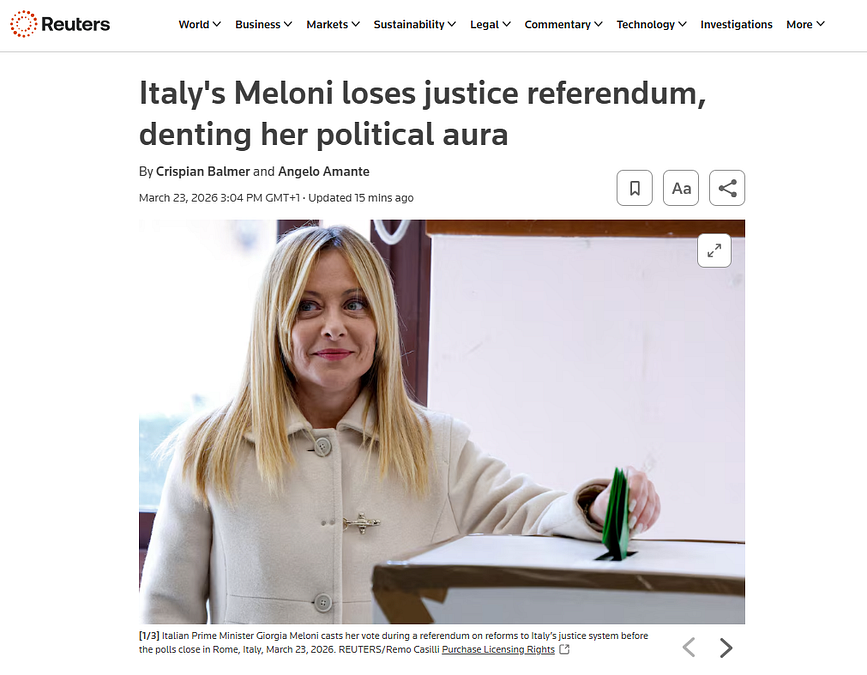Bookmark this article

point(634,188)
